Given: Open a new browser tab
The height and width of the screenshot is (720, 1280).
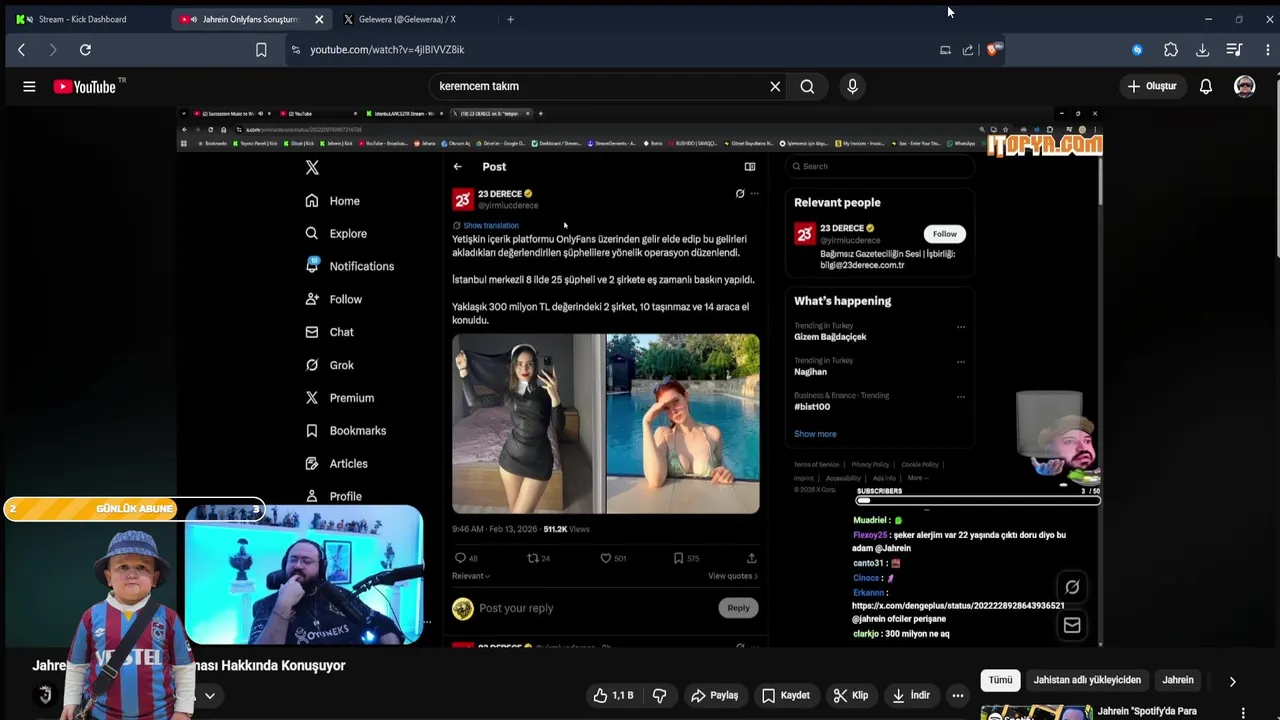Looking at the screenshot, I should click(510, 19).
